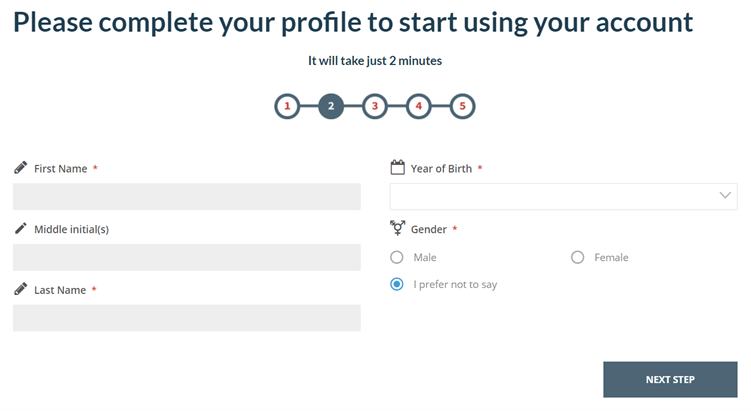Select 'I prefer not to say' radio
751x411 pixels.
[x=397, y=284]
